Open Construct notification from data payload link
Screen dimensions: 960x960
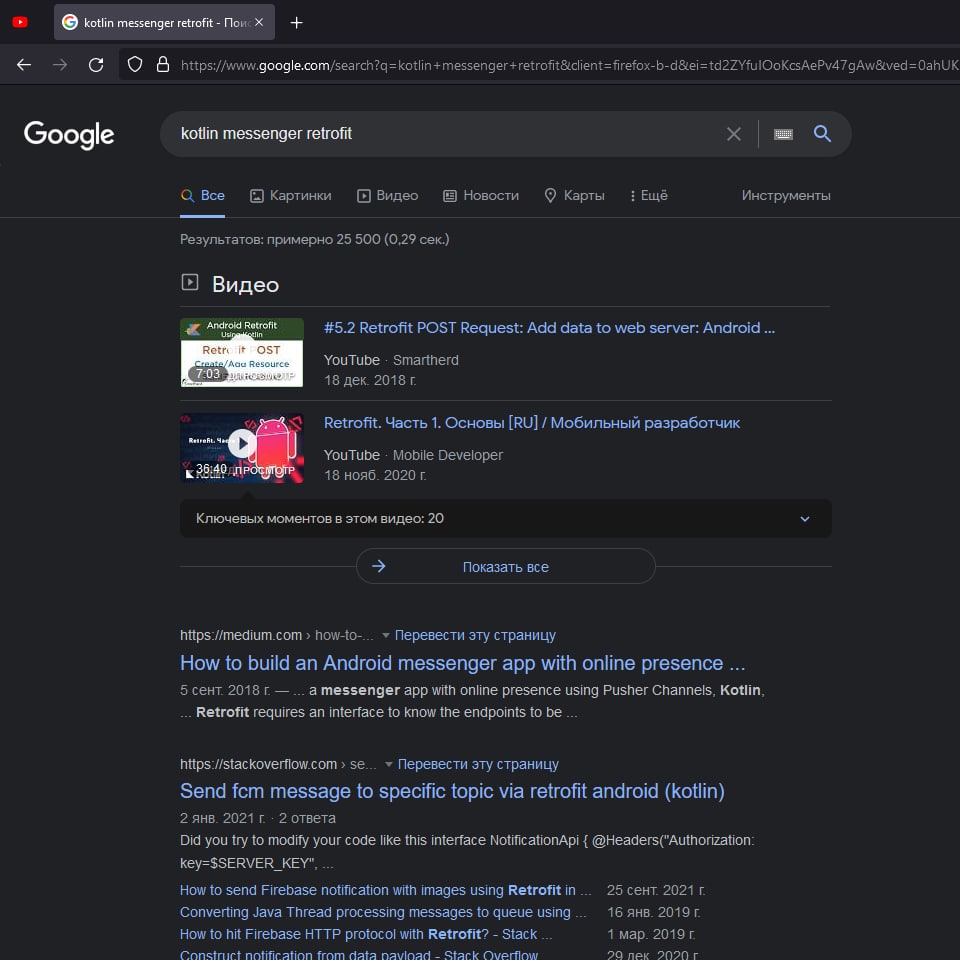click(x=359, y=954)
